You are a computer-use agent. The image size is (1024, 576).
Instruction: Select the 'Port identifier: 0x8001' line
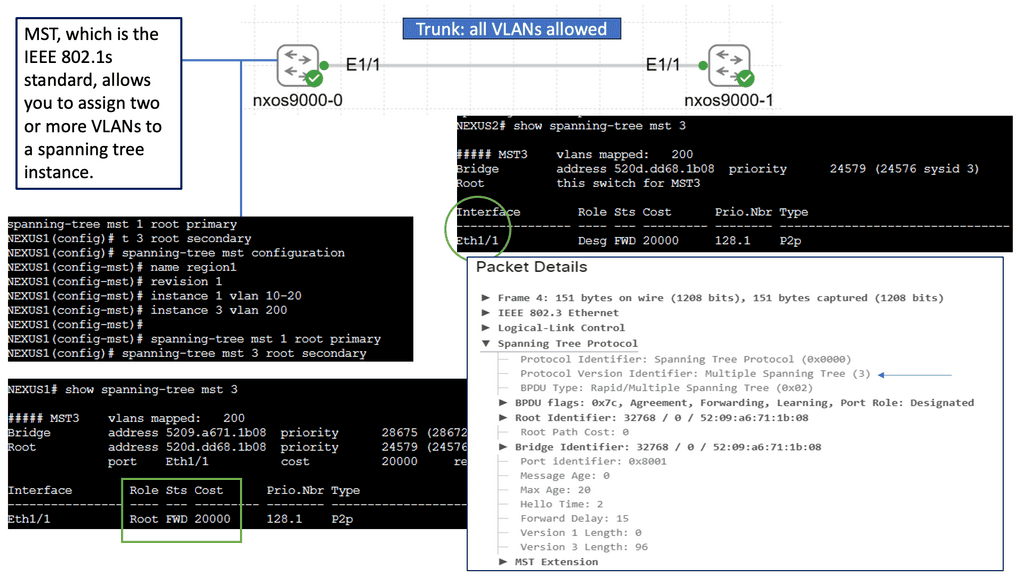(x=593, y=461)
